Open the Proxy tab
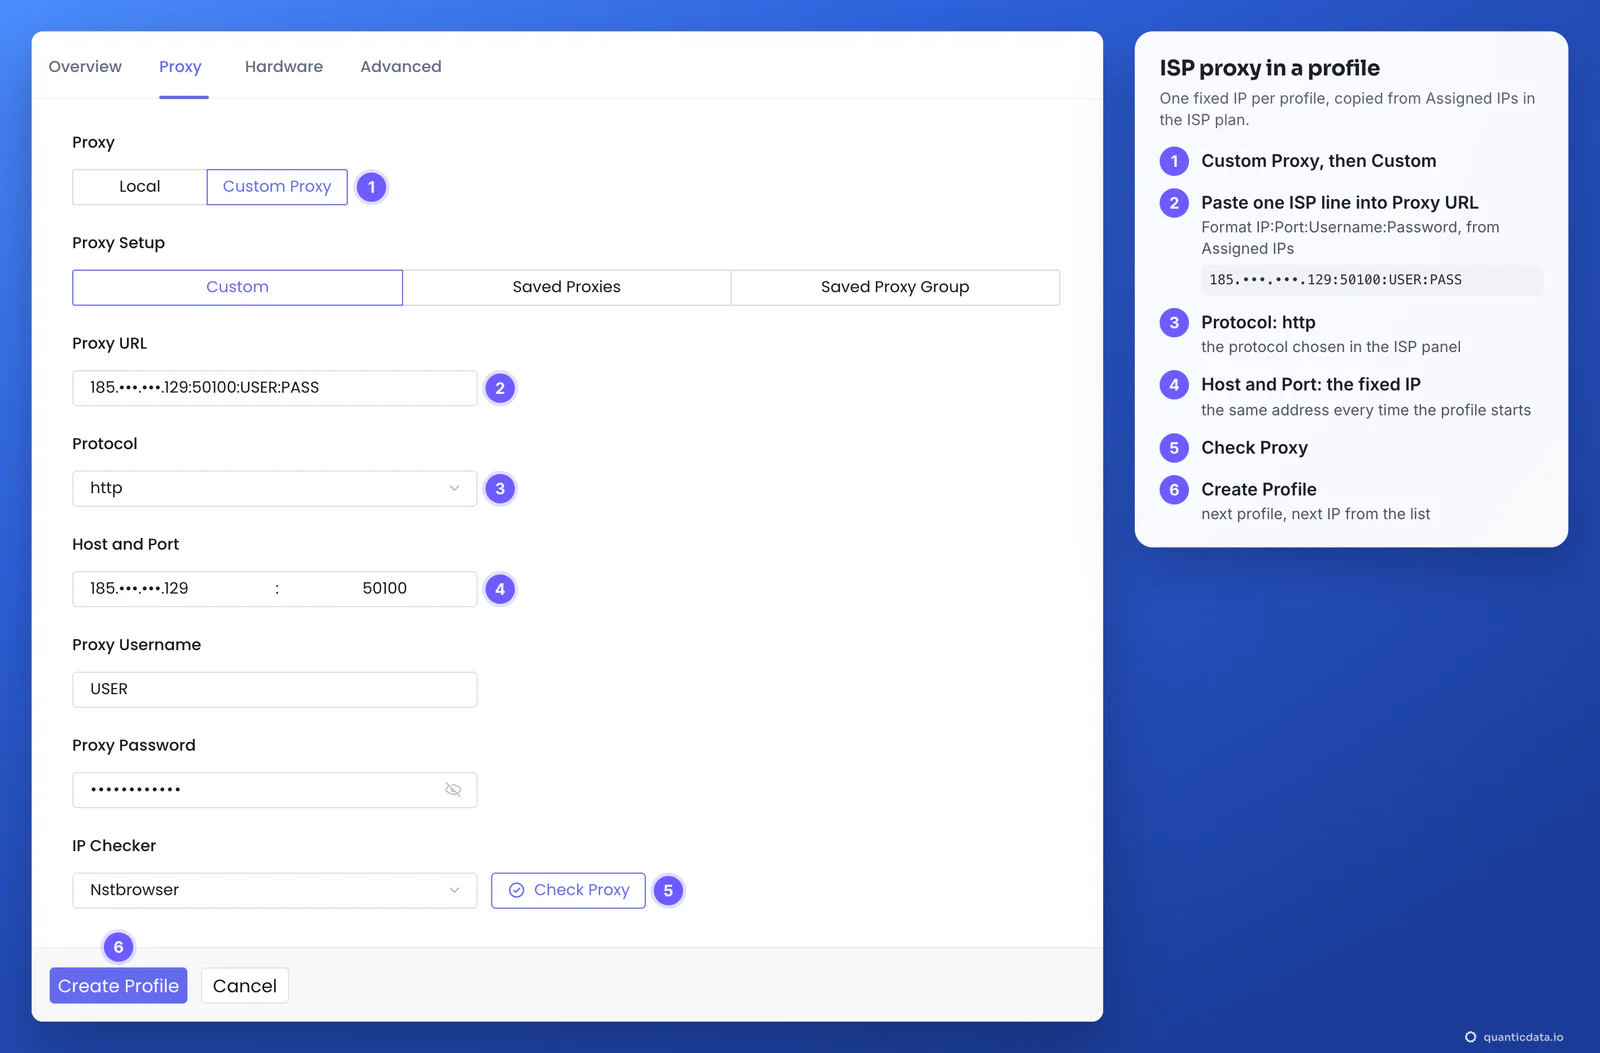Screen dimensions: 1600x1053 180,66
